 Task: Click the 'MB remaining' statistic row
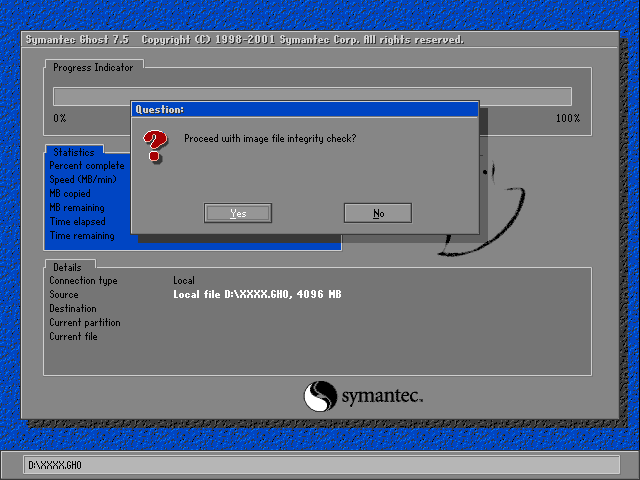(77, 207)
